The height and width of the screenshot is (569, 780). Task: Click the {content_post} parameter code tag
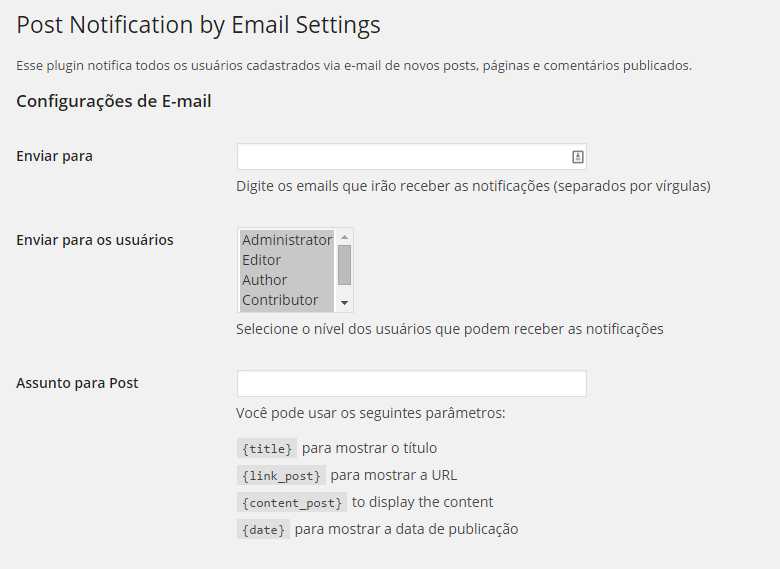pyautogui.click(x=292, y=502)
